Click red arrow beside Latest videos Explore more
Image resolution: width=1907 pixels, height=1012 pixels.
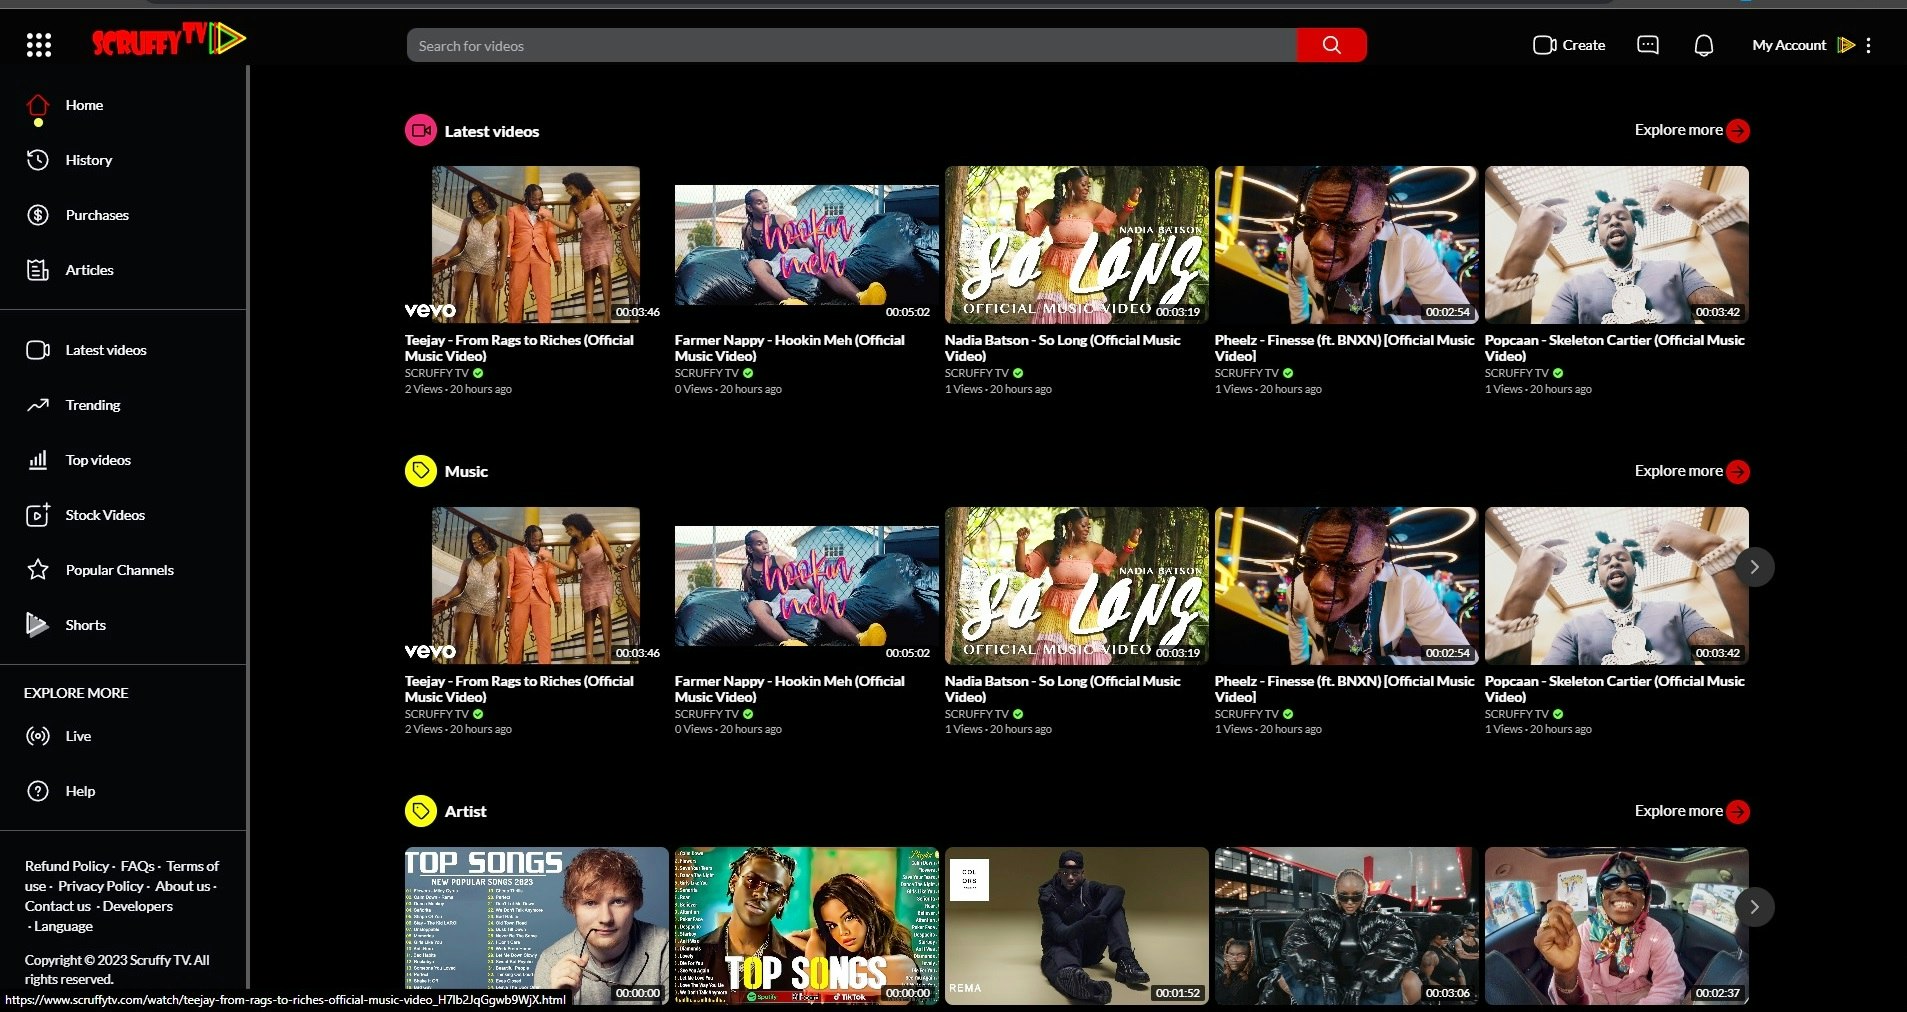click(1738, 131)
